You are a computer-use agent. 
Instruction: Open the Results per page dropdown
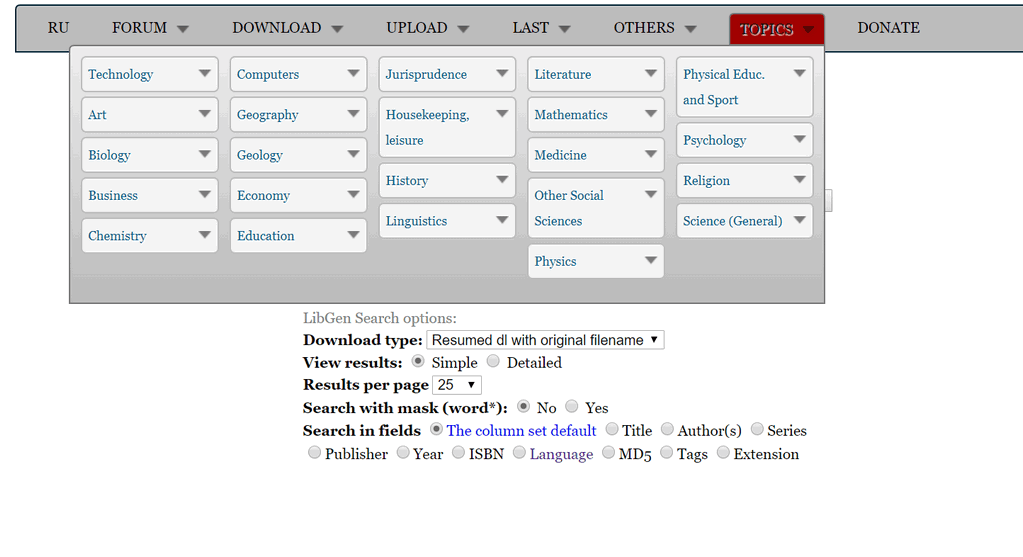click(457, 385)
